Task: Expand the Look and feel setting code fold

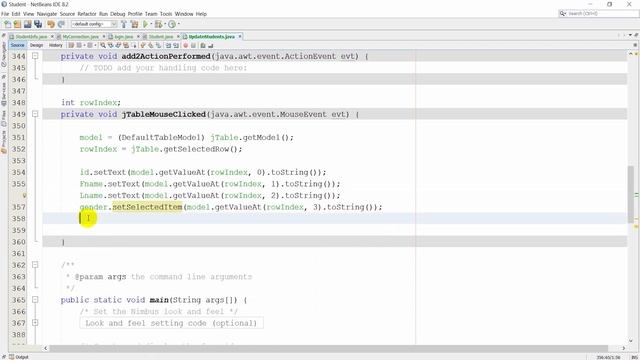Action: (36, 323)
